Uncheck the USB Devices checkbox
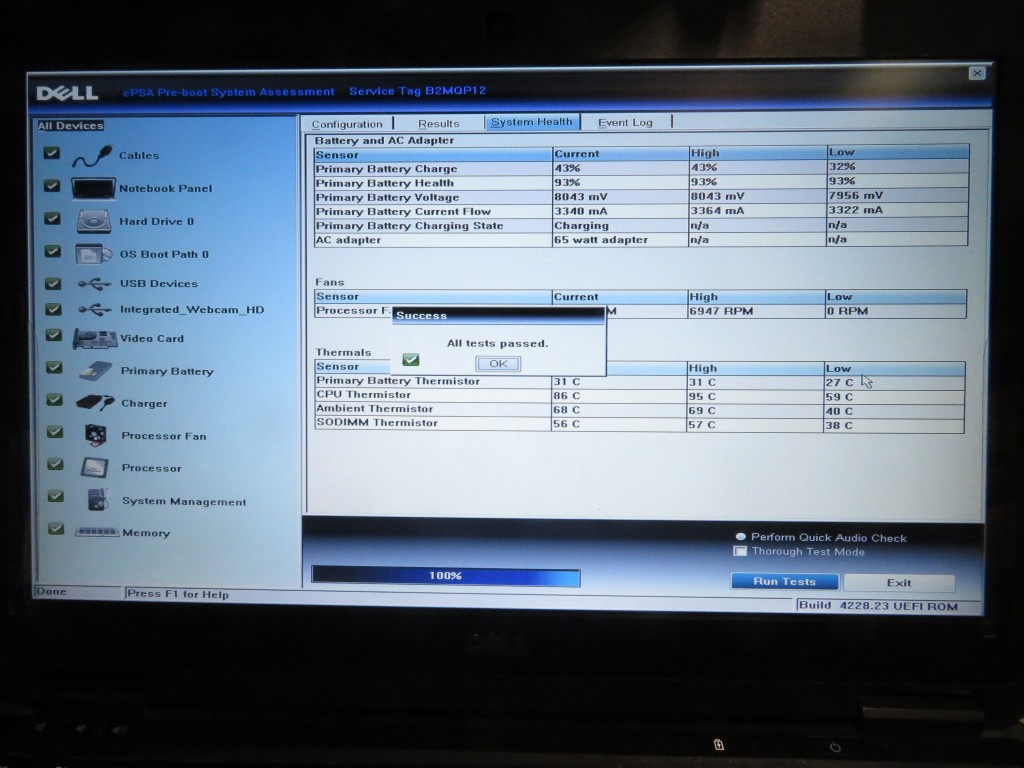Image resolution: width=1024 pixels, height=768 pixels. [53, 283]
